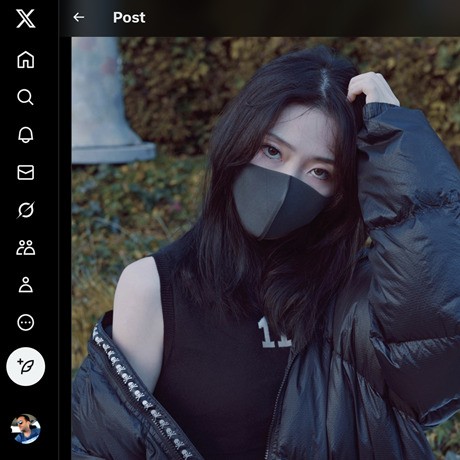Compose a new post with the feather button
The width and height of the screenshot is (460, 460).
26,367
